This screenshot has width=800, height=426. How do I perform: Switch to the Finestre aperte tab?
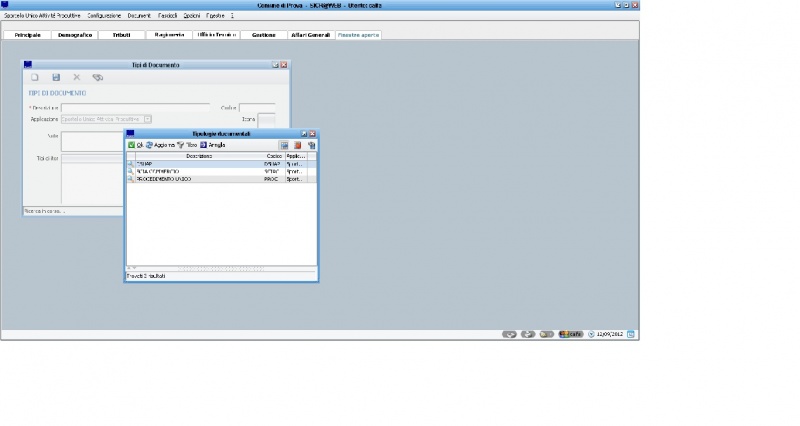coord(358,35)
